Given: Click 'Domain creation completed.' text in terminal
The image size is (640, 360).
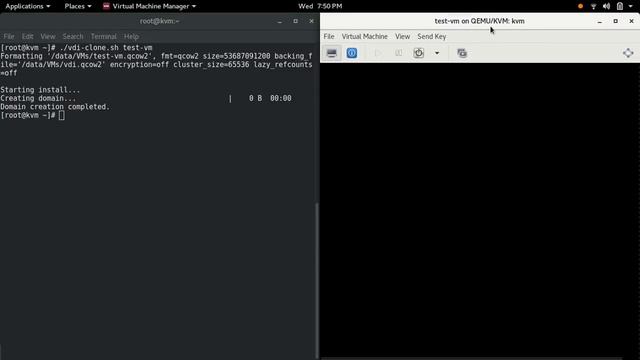Looking at the screenshot, I should pyautogui.click(x=55, y=107).
